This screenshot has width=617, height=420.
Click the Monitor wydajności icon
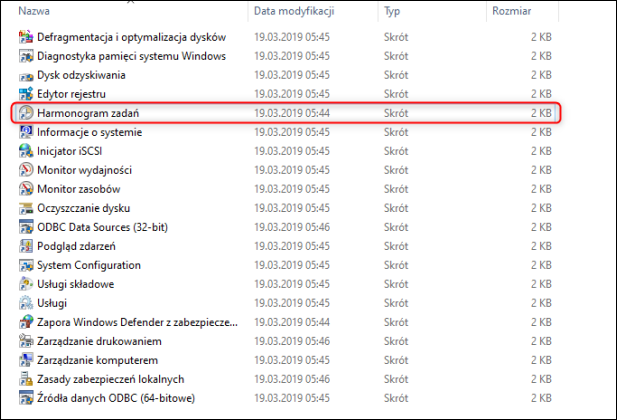pyautogui.click(x=26, y=170)
